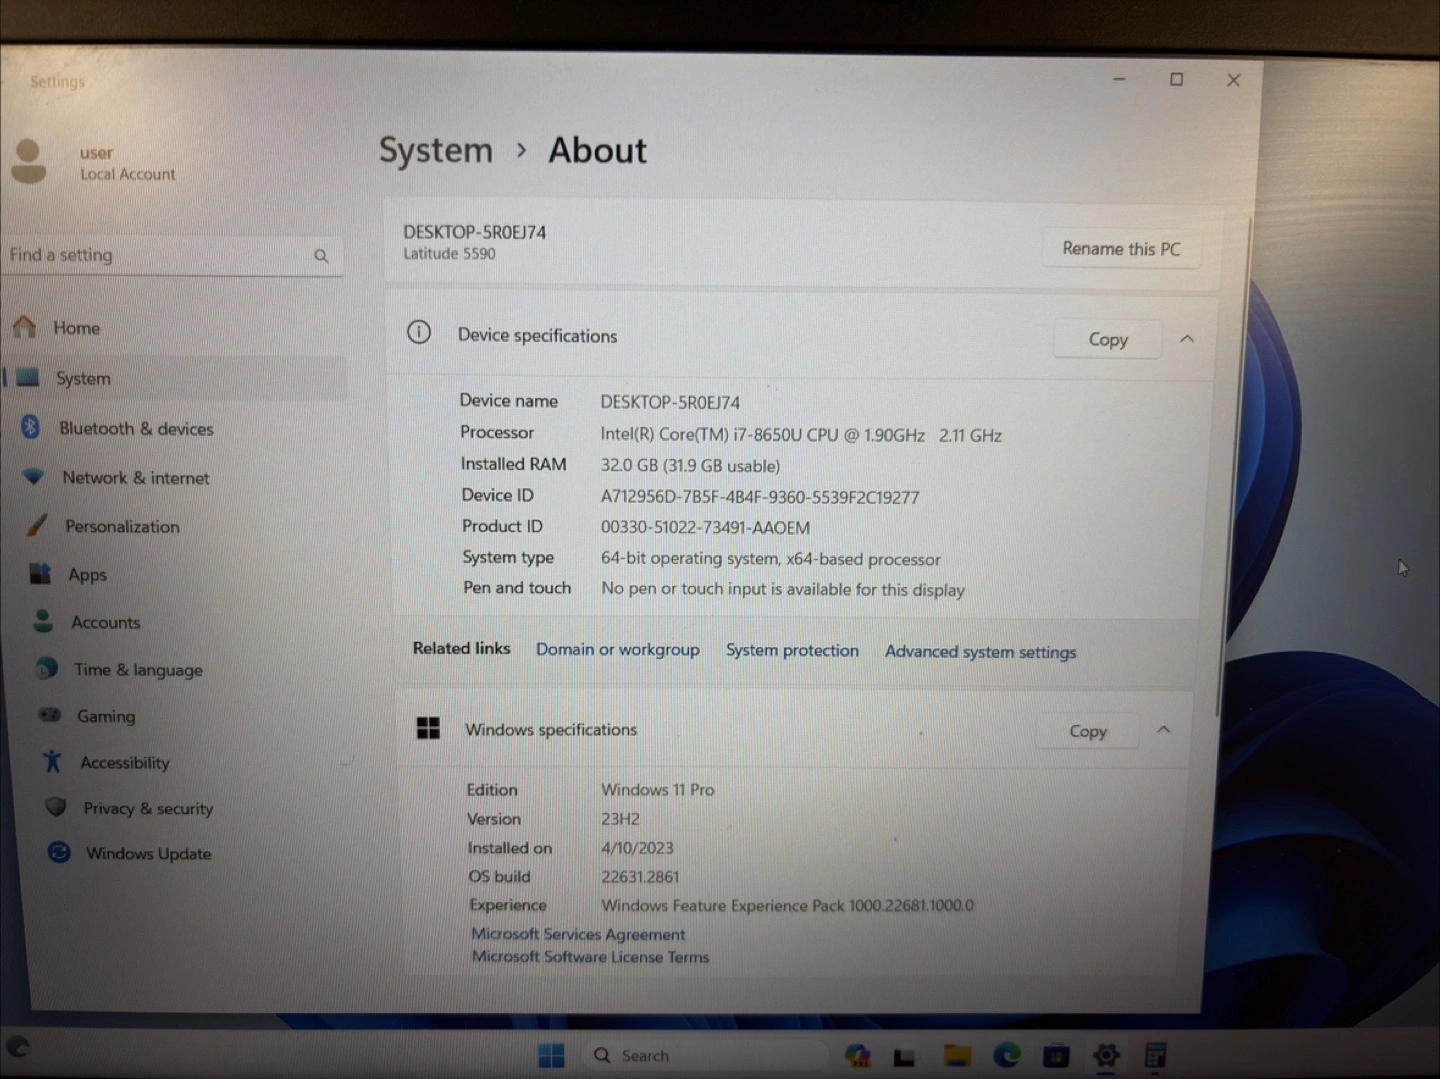Open Microsoft Store from the taskbar
Viewport: 1440px width, 1079px height.
coord(1056,1056)
